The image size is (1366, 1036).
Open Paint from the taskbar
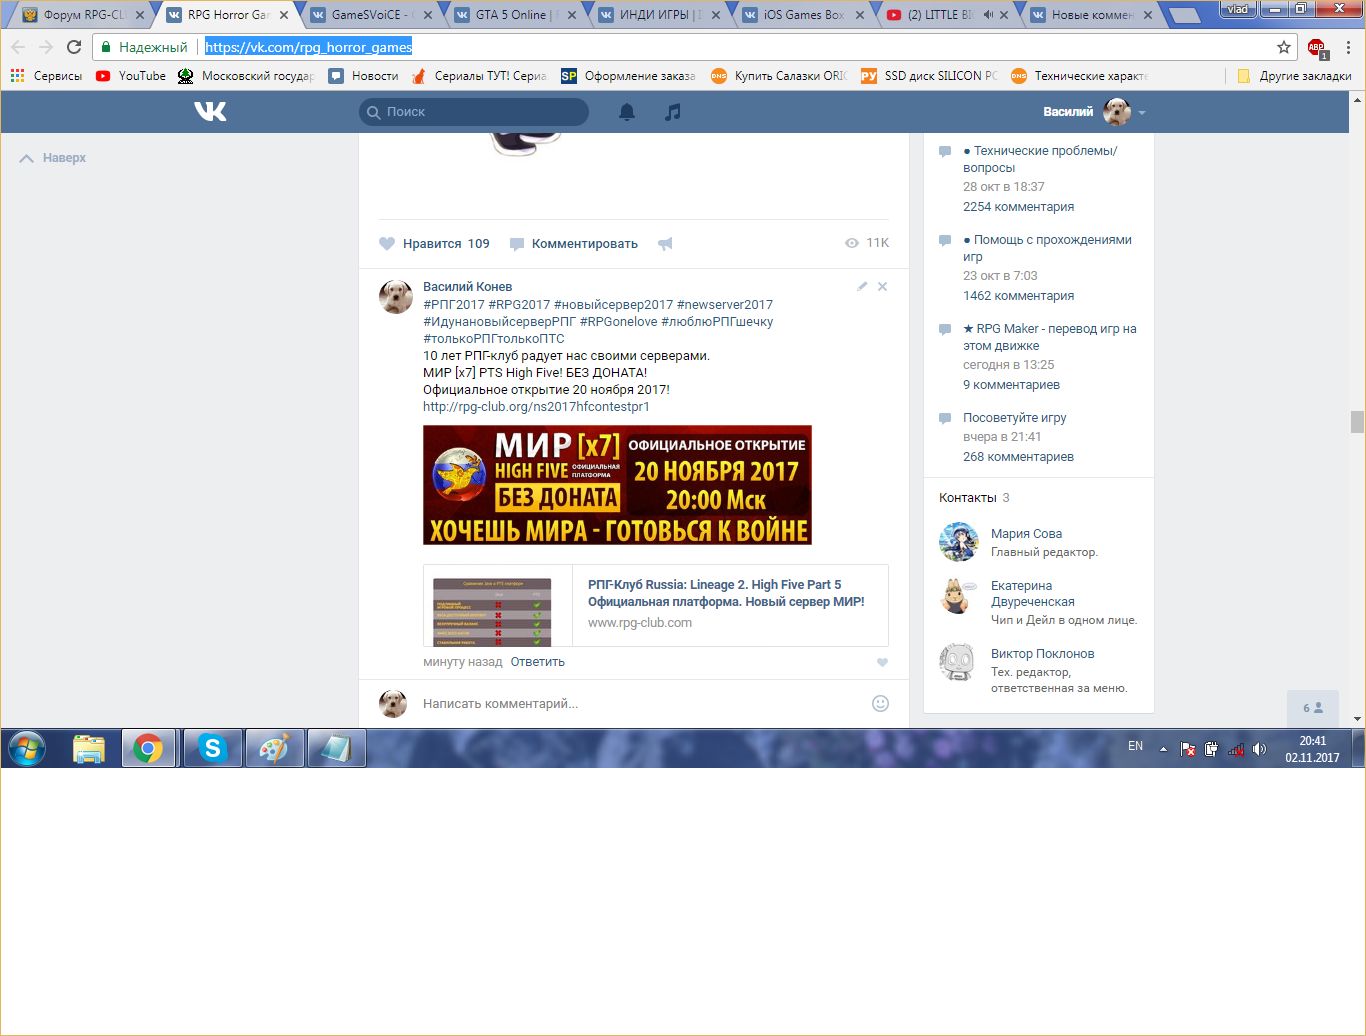(x=274, y=748)
